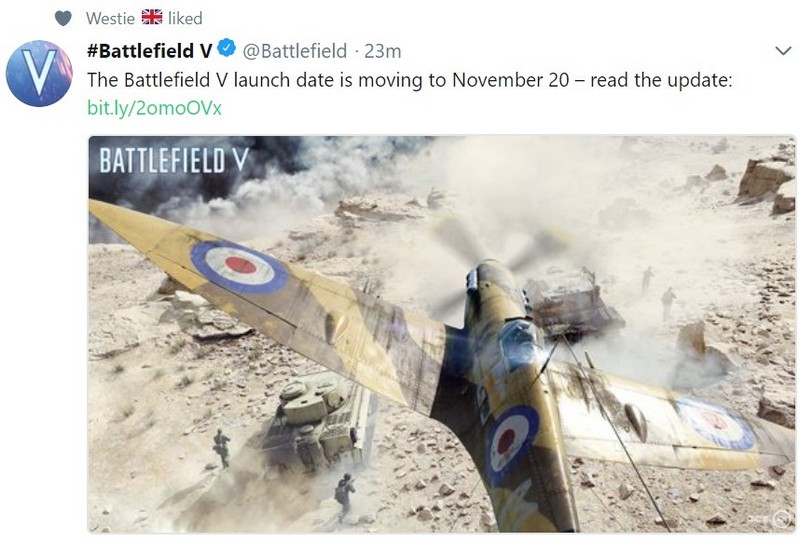Screen dimensions: 800x542
Task: Open the Battlefield V profile avatar
Action: (x=38, y=73)
